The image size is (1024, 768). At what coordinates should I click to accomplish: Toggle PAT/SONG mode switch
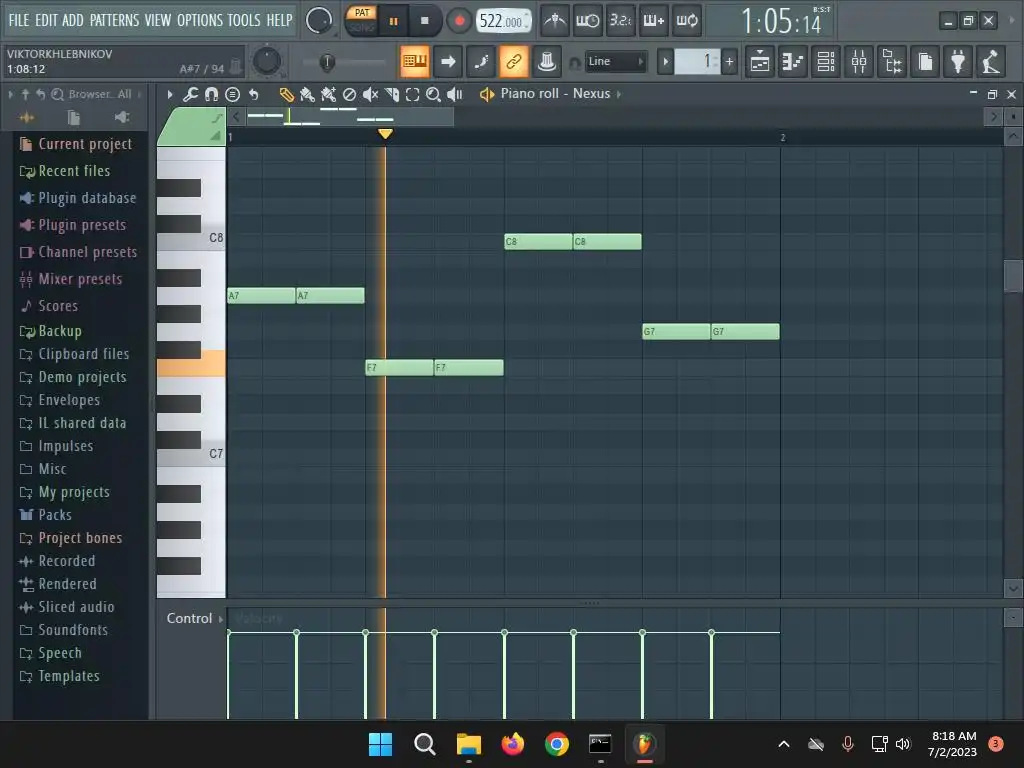[361, 20]
